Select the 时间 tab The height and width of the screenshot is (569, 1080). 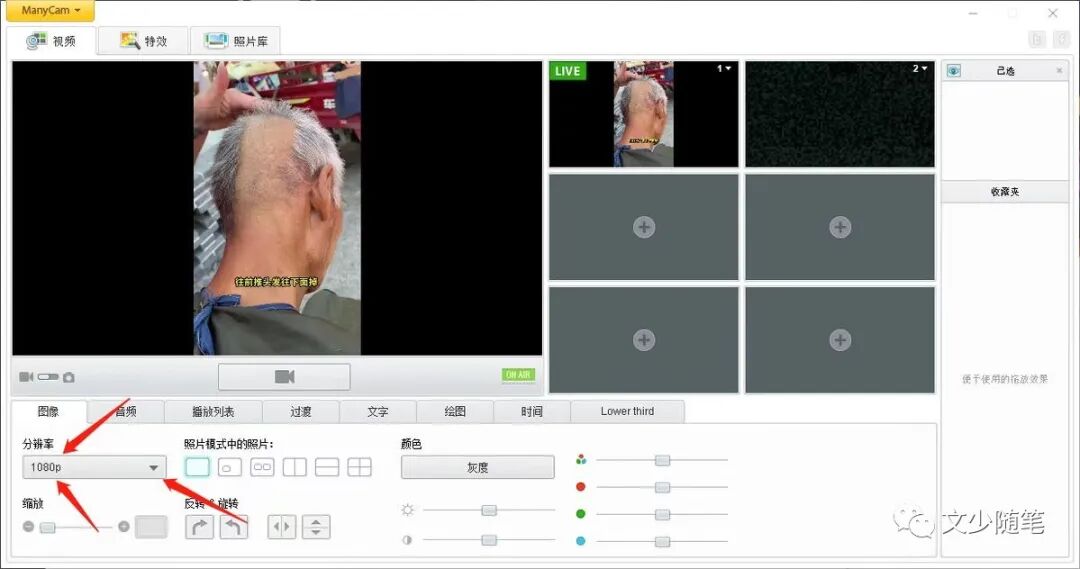[532, 411]
